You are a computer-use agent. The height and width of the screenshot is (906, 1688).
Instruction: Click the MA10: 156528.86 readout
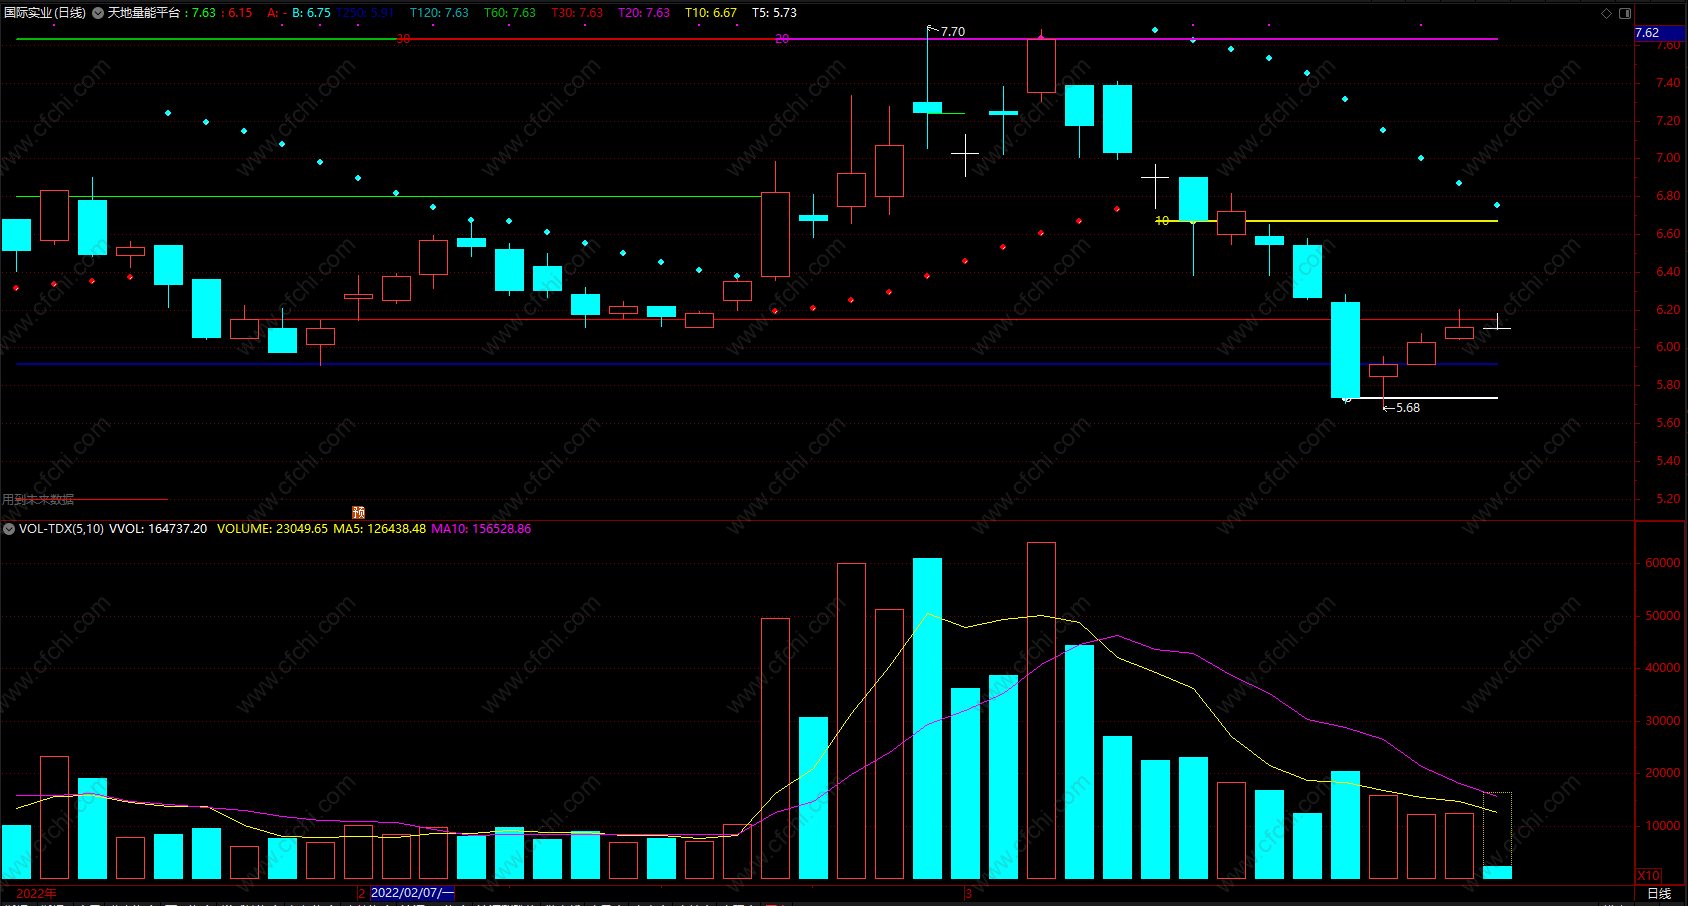(x=481, y=529)
